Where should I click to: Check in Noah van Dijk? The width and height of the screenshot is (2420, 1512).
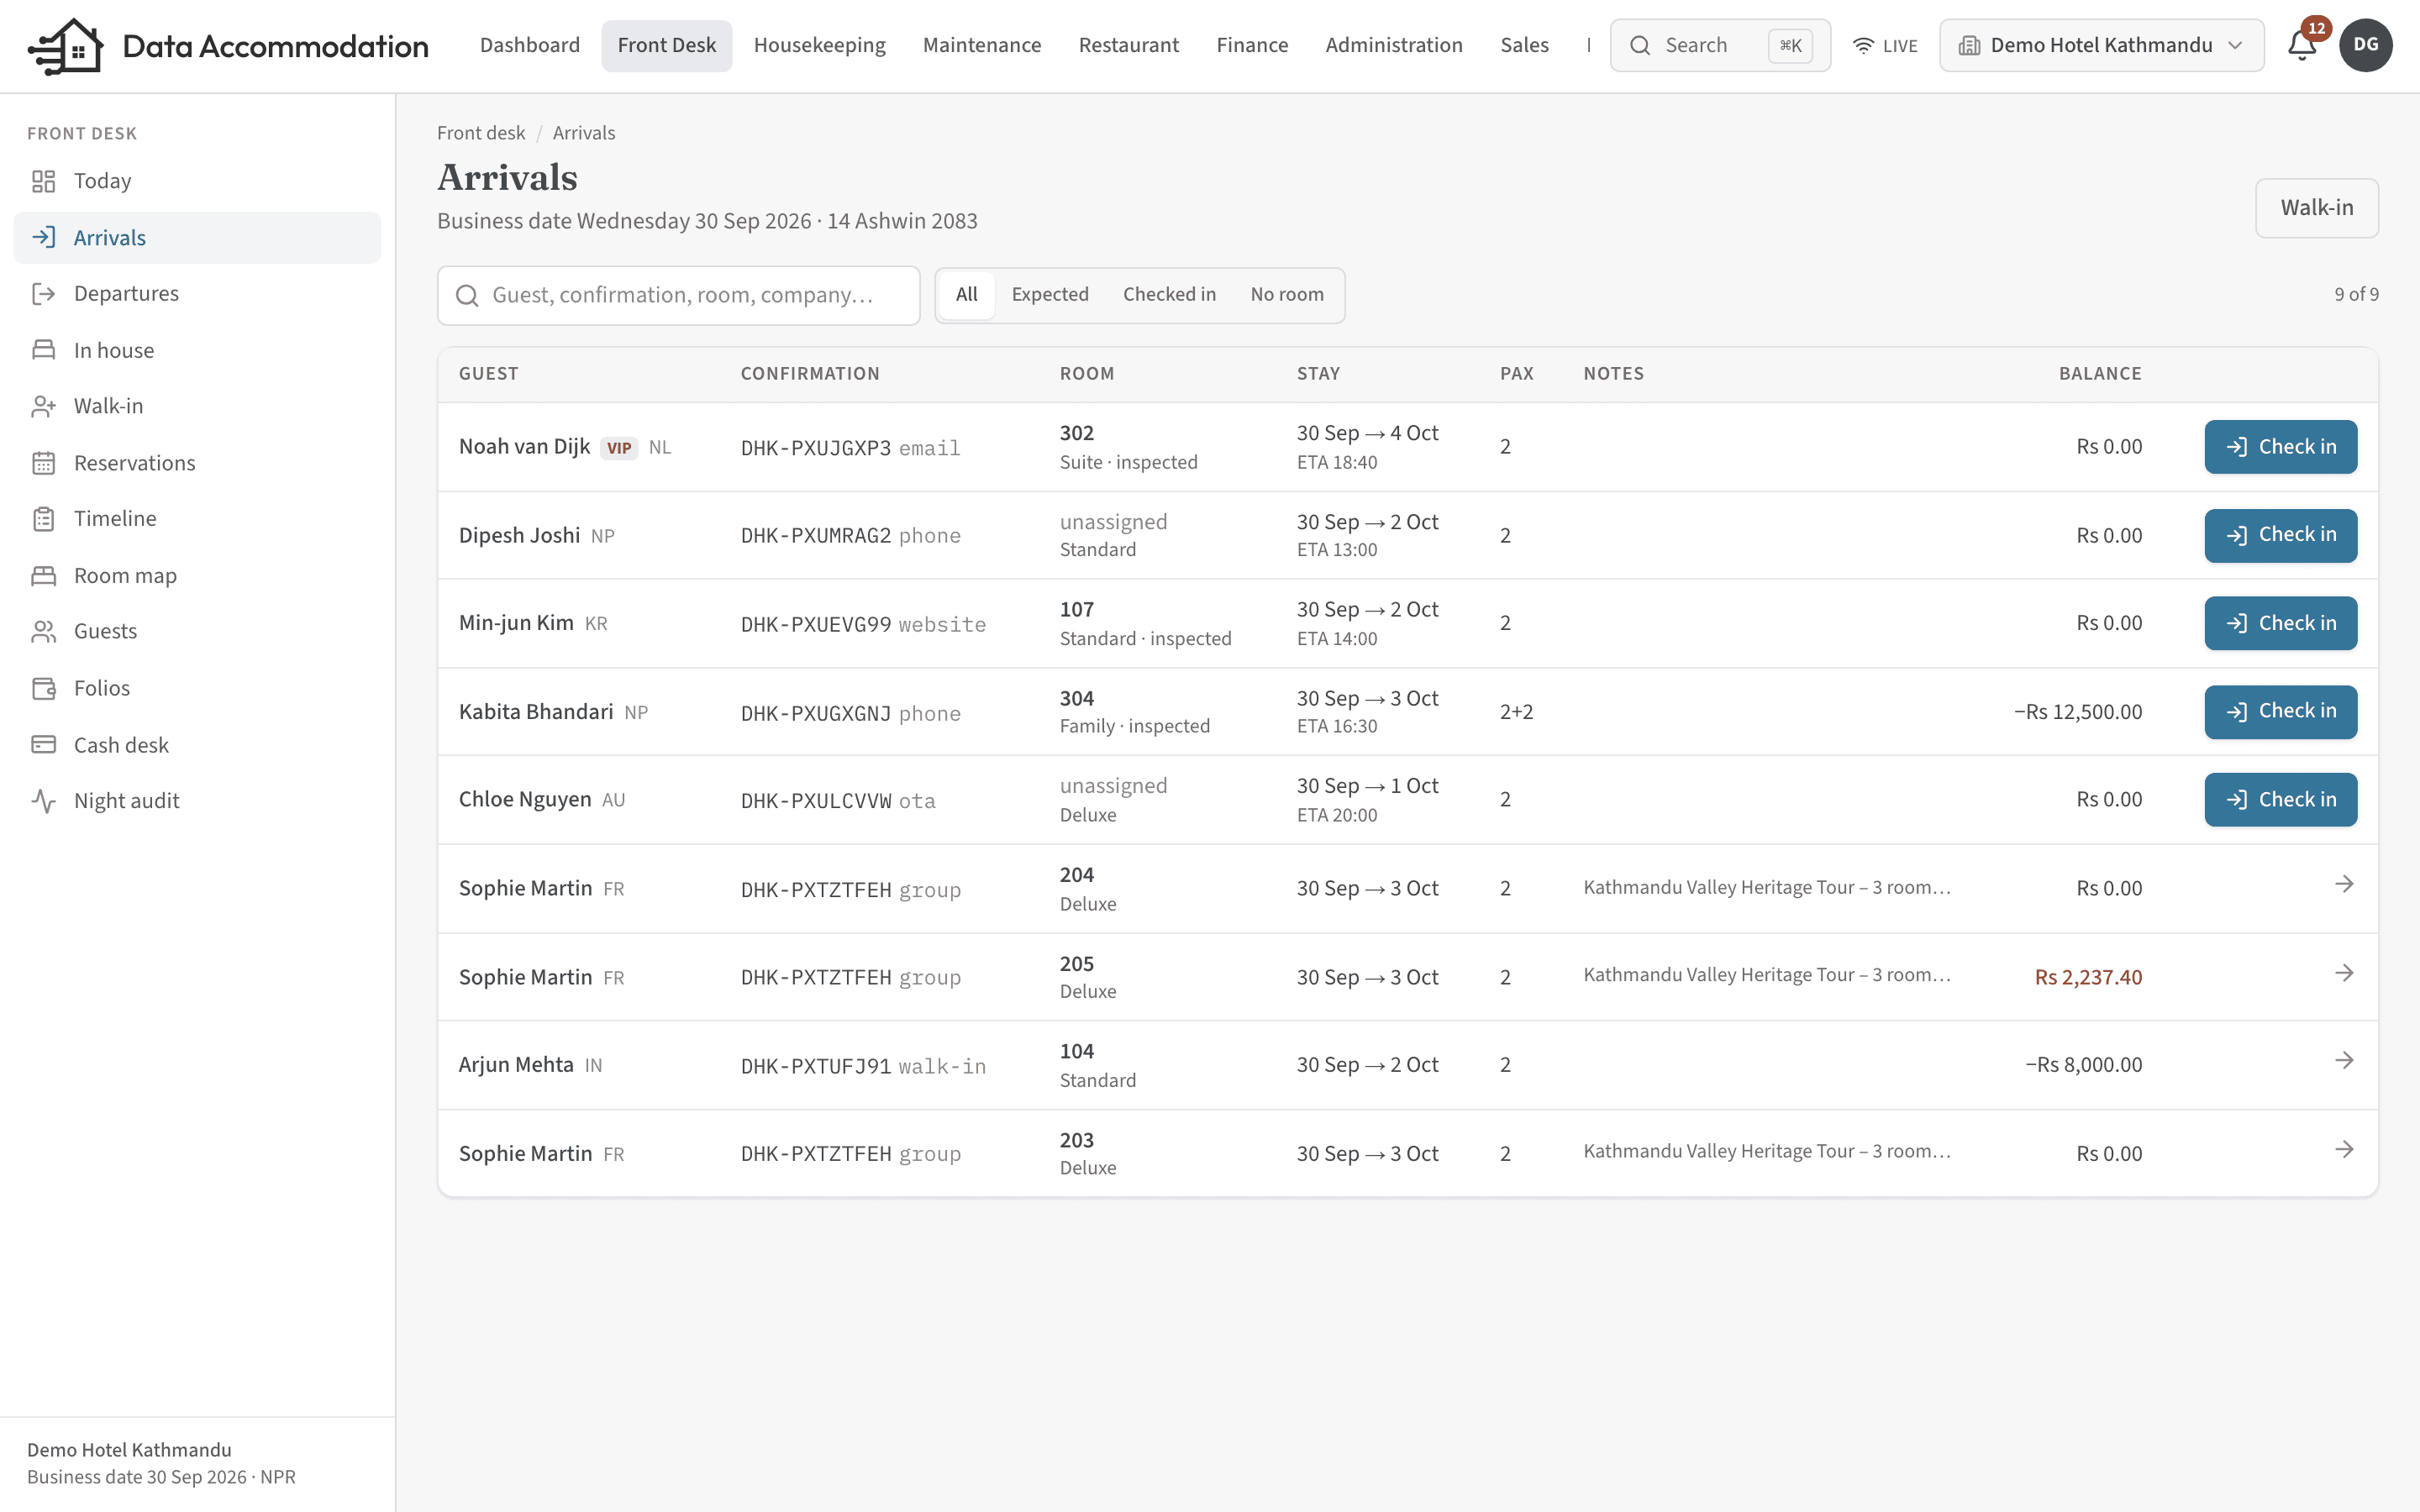[x=2281, y=447]
